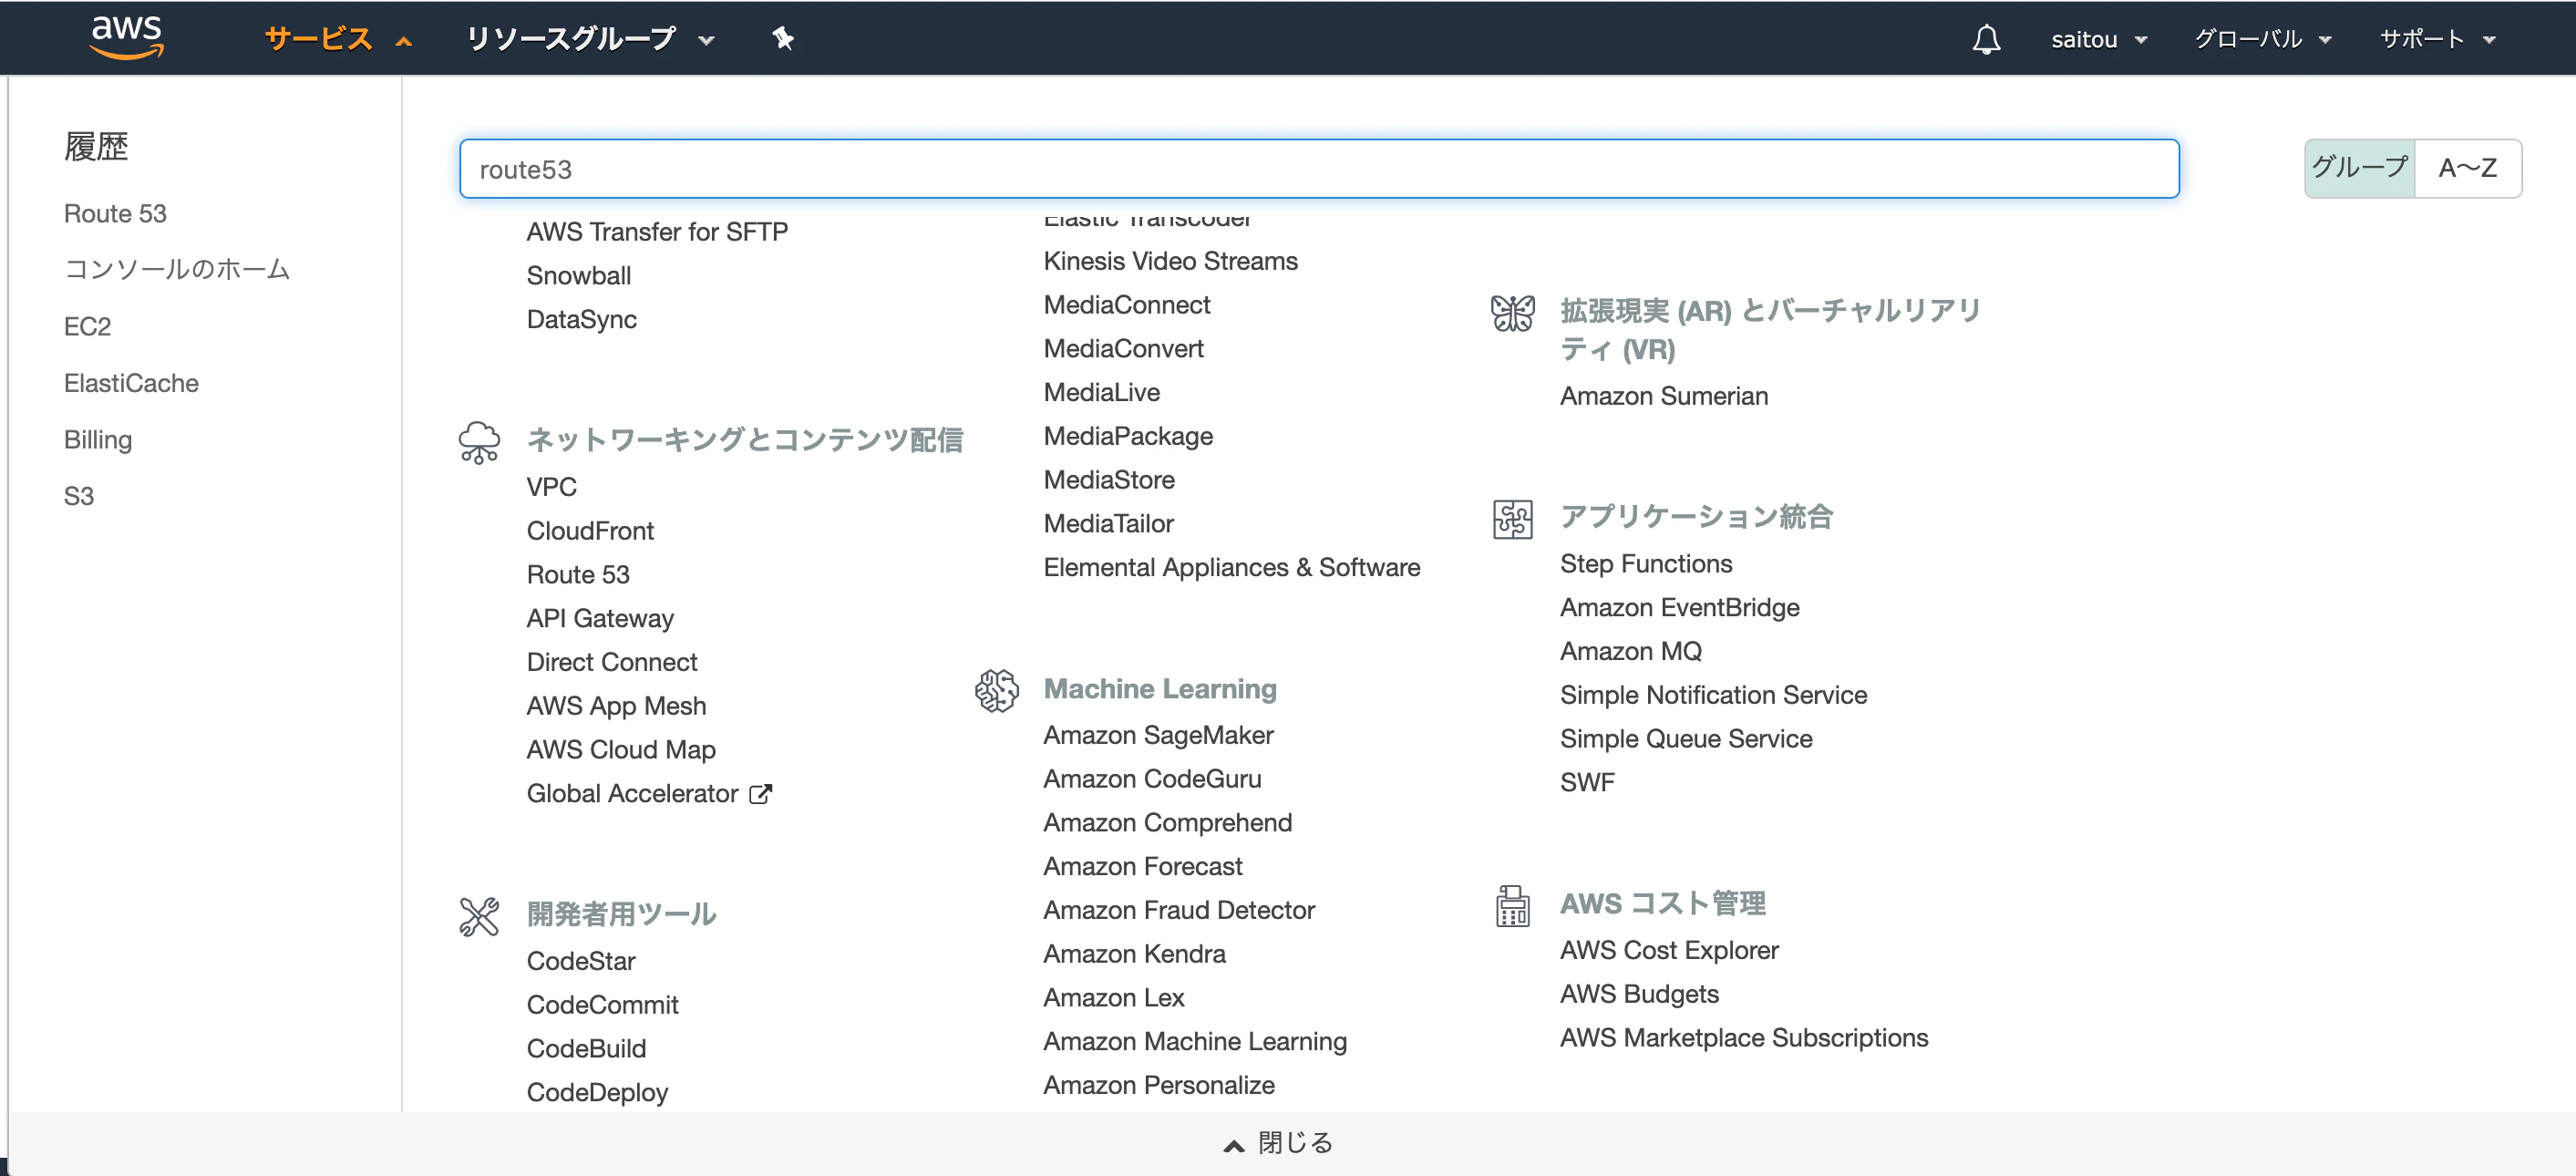Click the application integration puzzle icon
This screenshot has height=1176, width=2576.
click(1512, 519)
